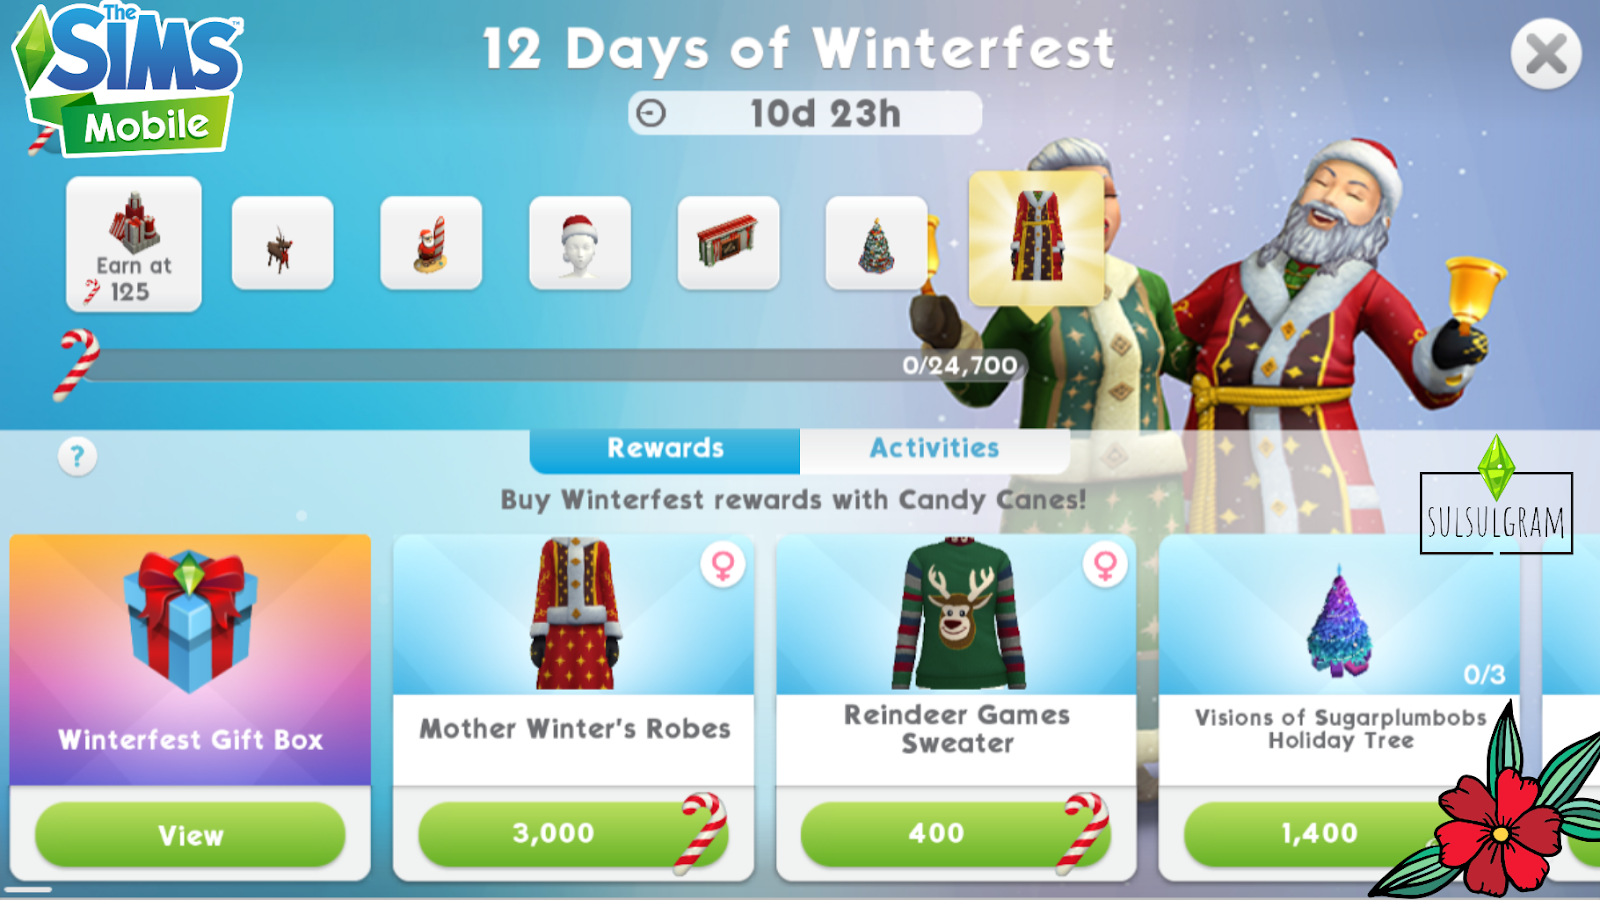
Task: Open the question mark help button
Action: point(77,456)
